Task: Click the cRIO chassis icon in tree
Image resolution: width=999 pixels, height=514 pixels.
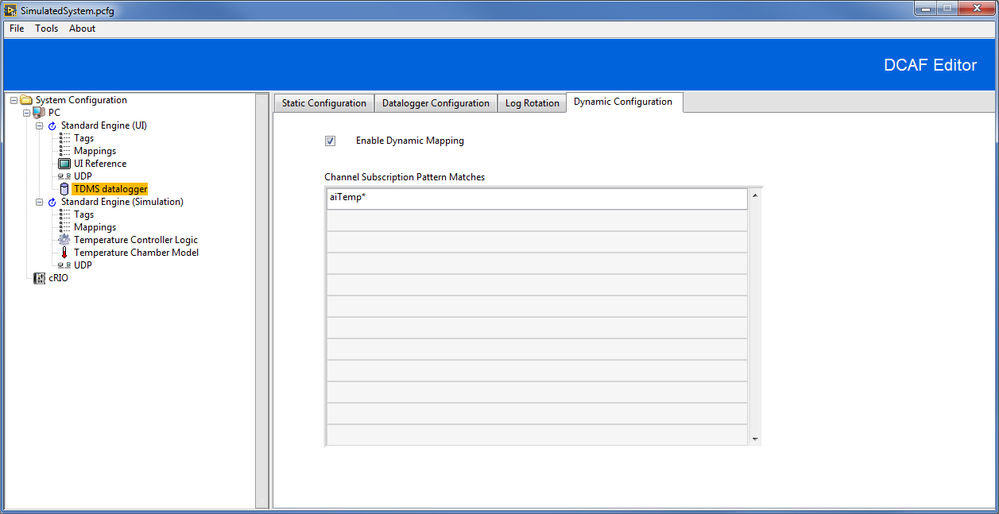Action: (40, 278)
